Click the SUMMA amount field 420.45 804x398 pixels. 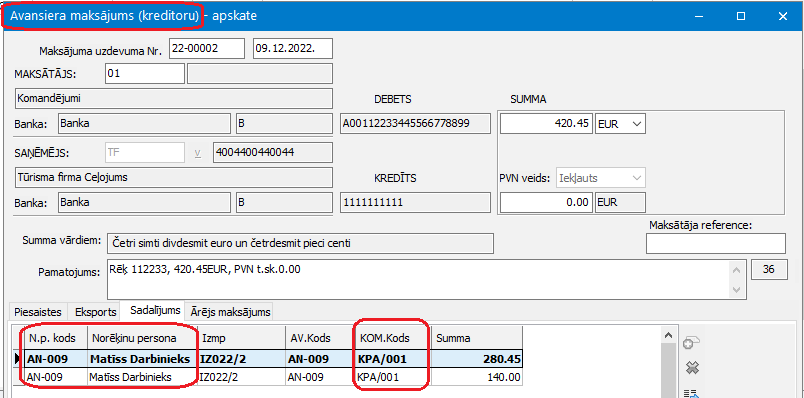pyautogui.click(x=547, y=124)
